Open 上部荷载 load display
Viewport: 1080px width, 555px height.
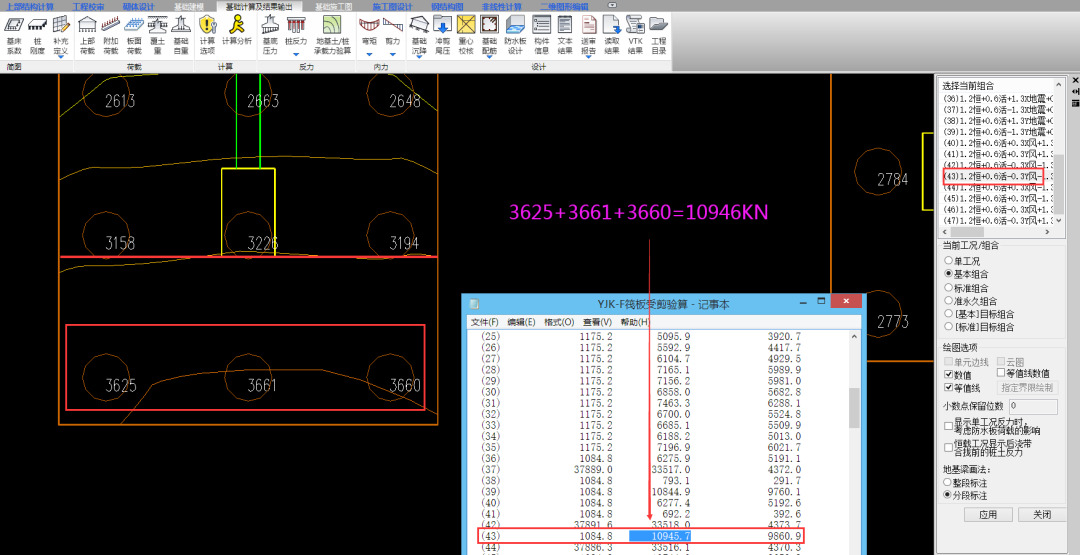click(87, 36)
